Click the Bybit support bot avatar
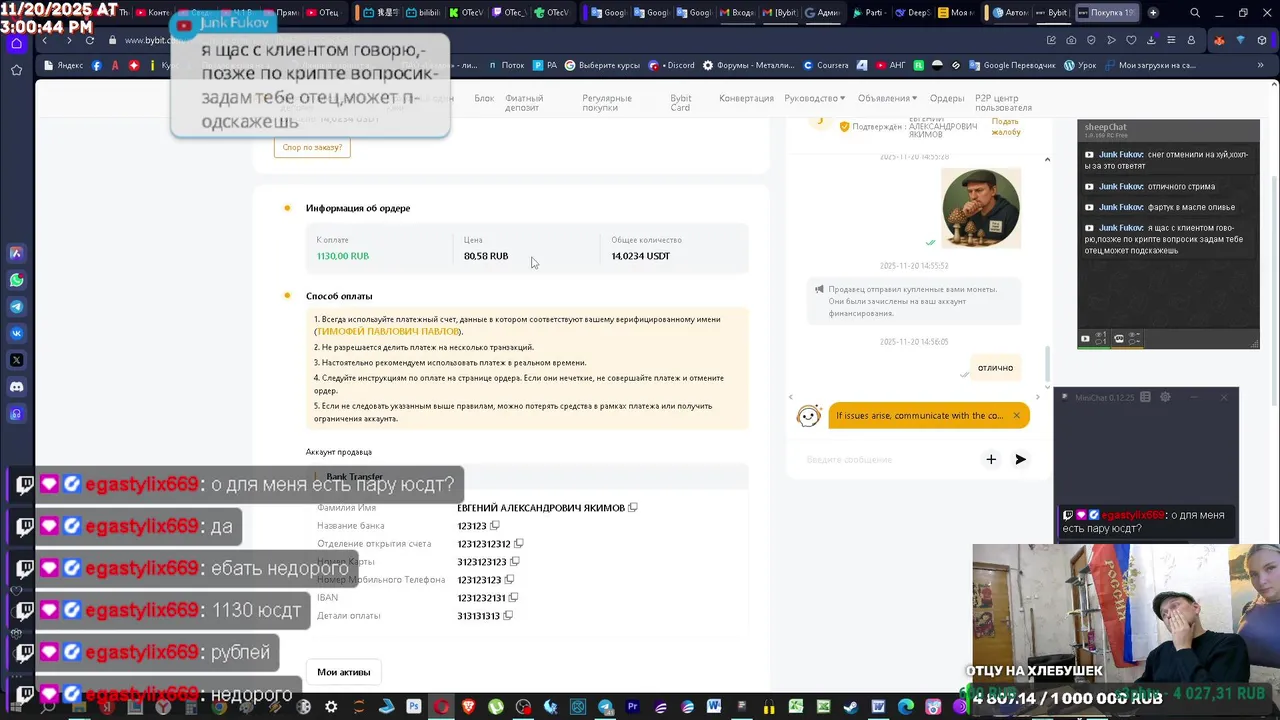This screenshot has width=1280, height=720. click(x=808, y=416)
